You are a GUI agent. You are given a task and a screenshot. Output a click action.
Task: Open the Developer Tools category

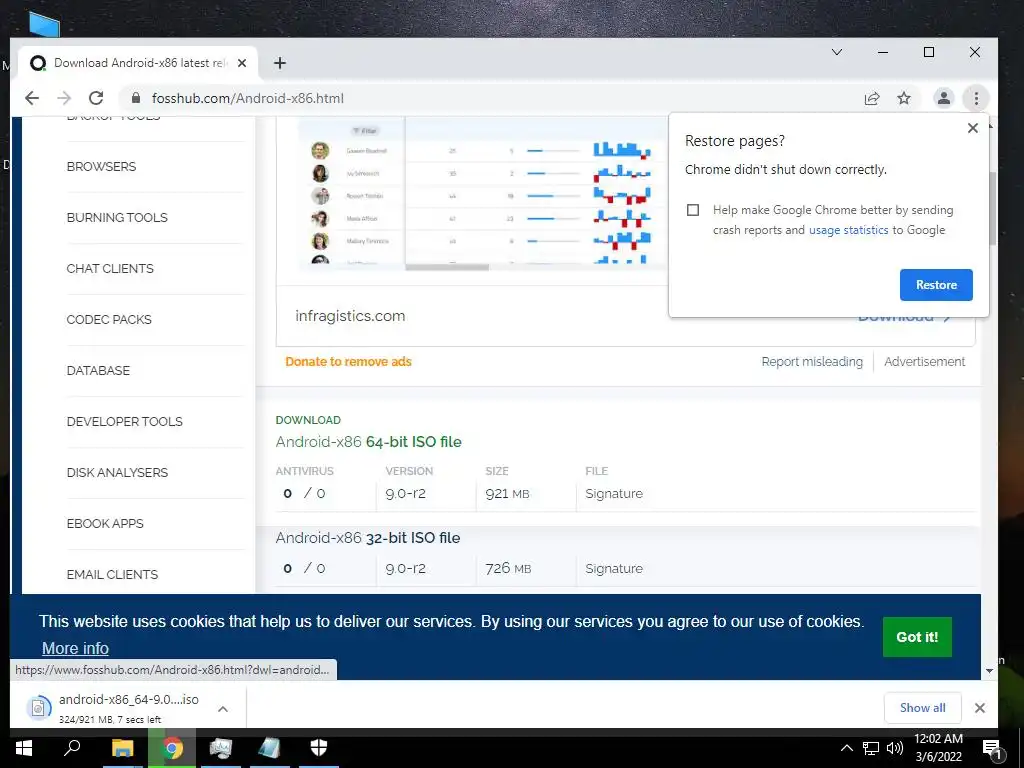pyautogui.click(x=124, y=421)
